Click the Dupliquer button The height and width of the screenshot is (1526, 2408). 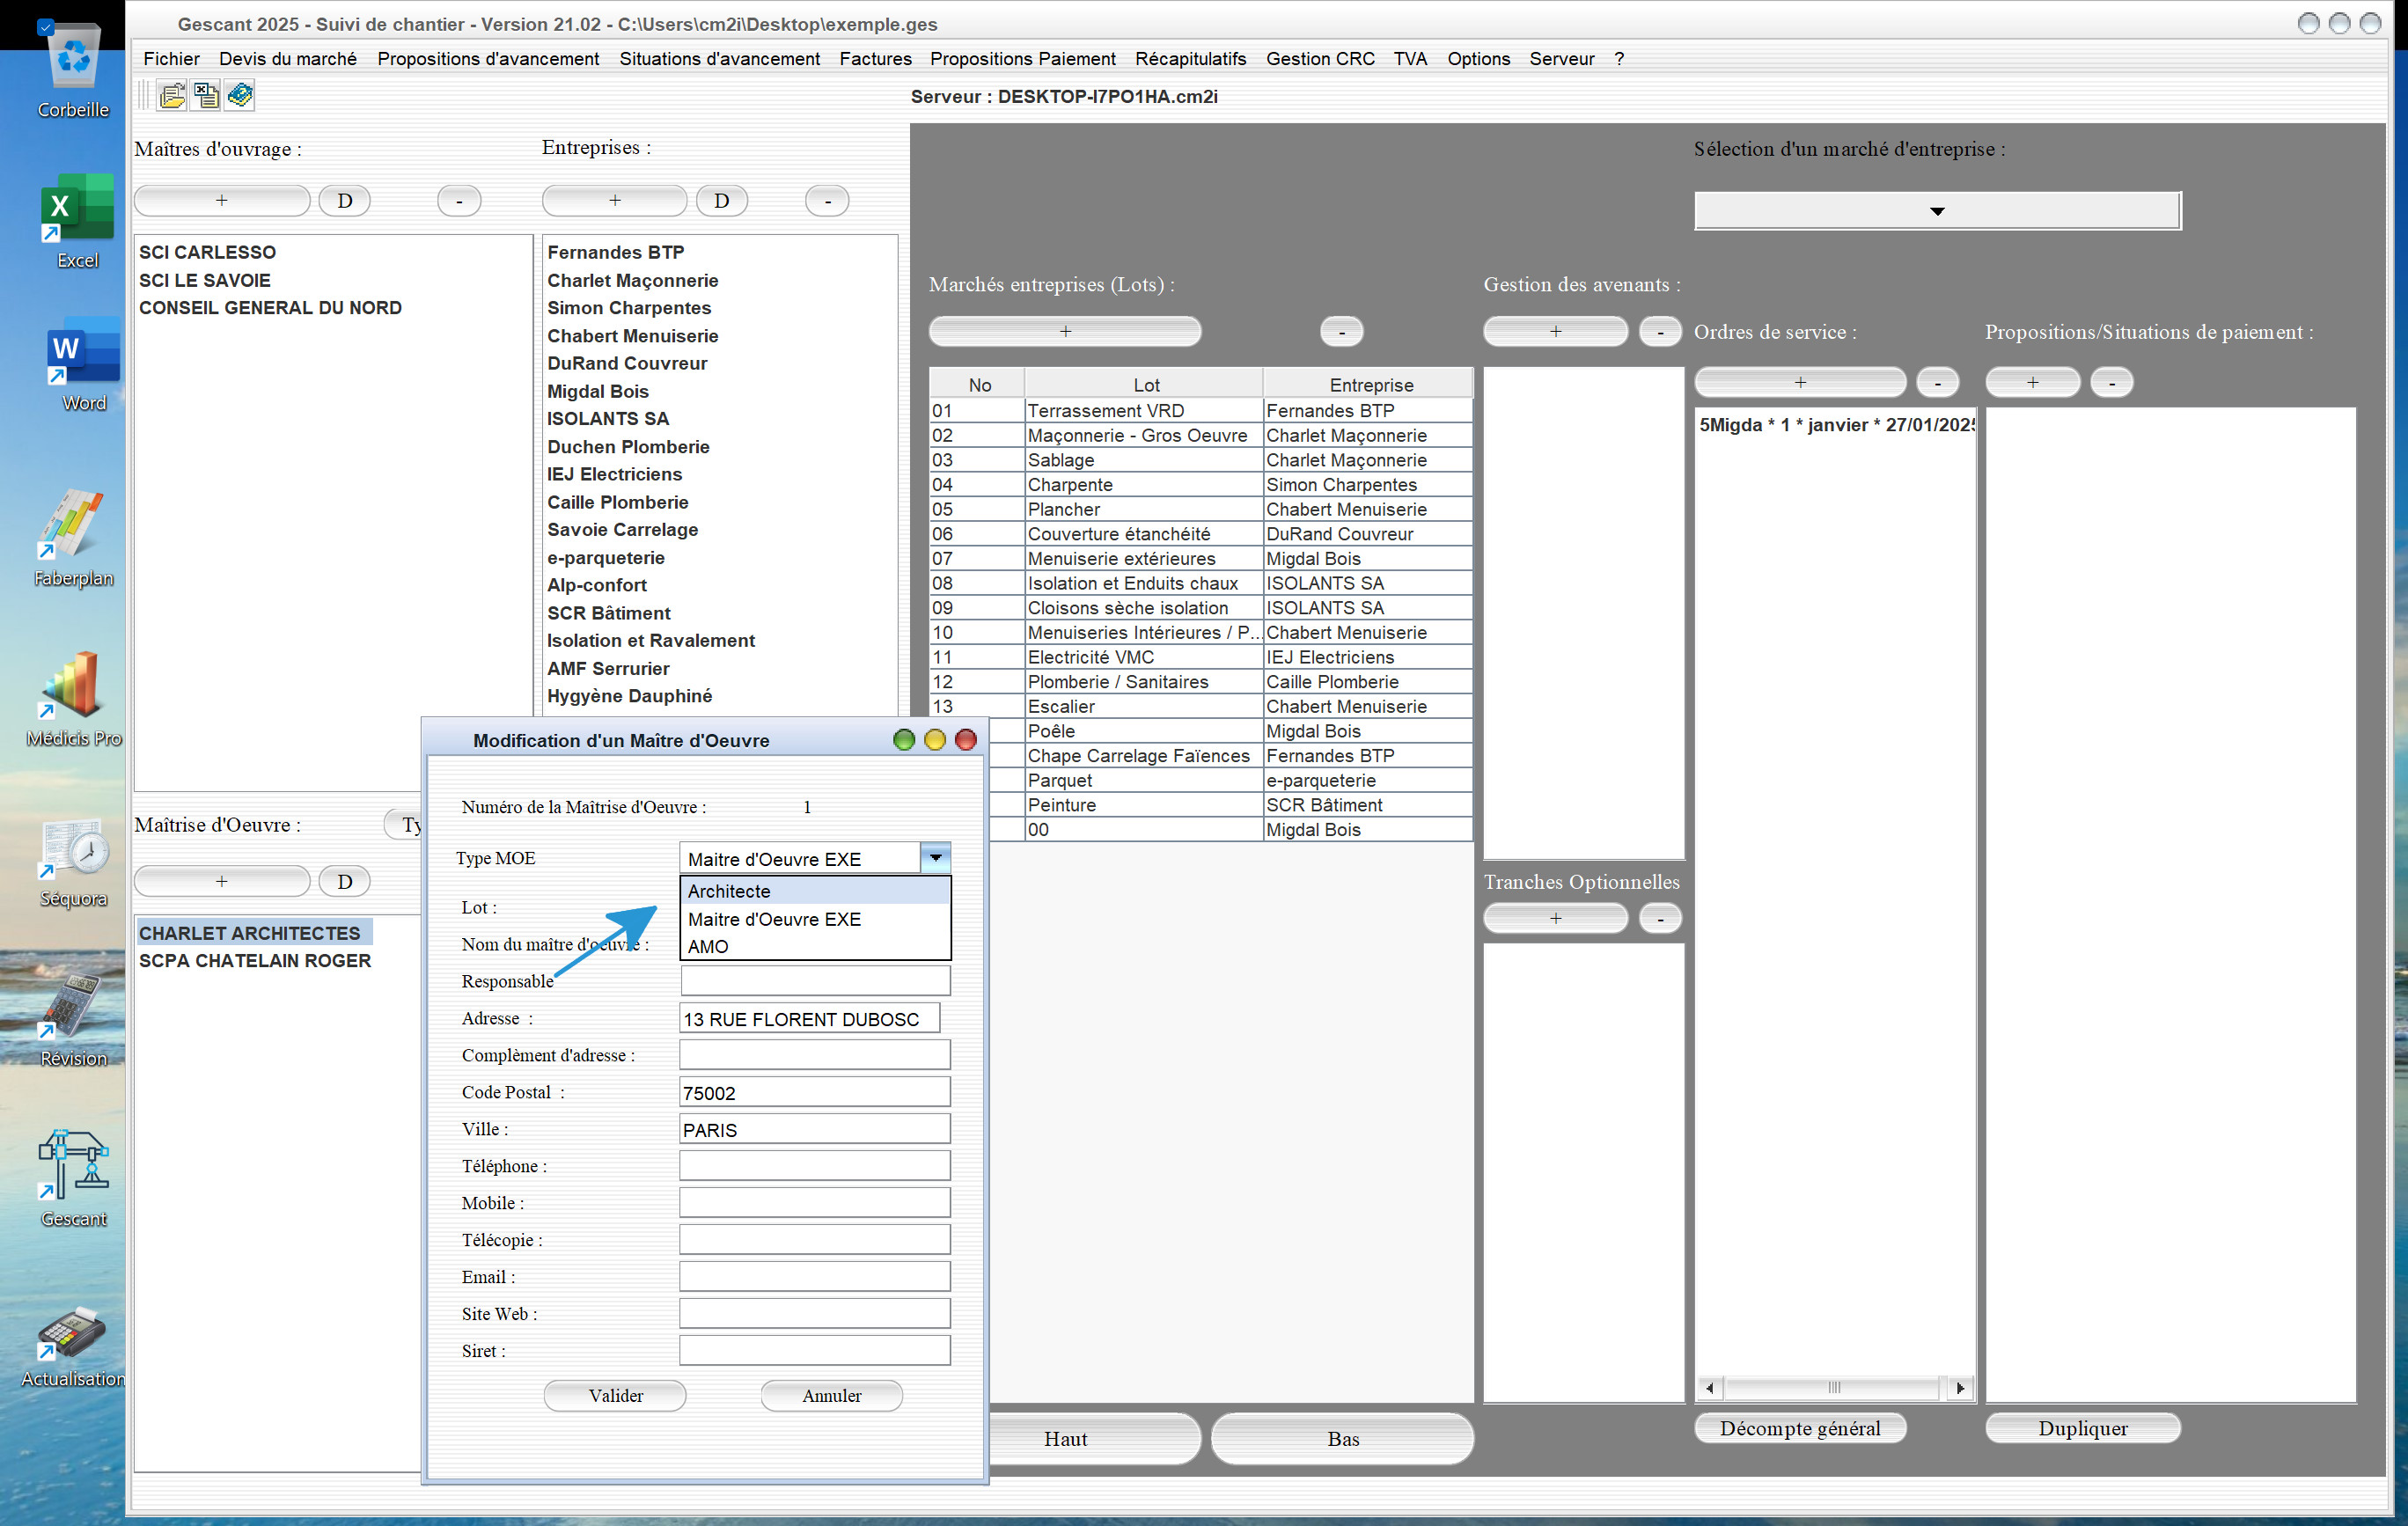tap(2082, 1428)
